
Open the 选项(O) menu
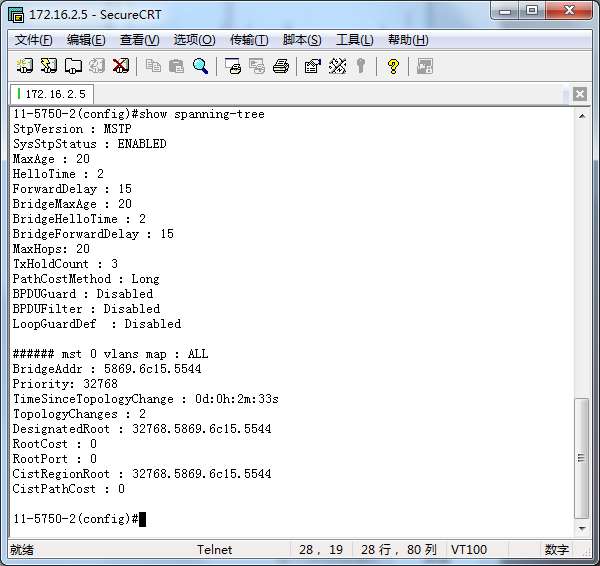194,40
